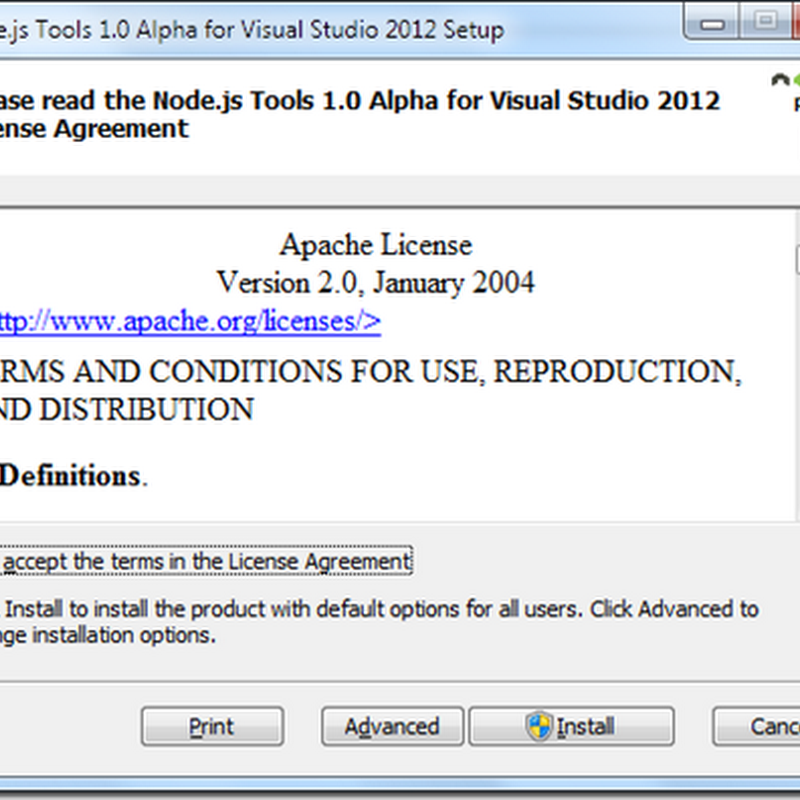
Task: Click the "Definitions" section heading
Action: [70, 476]
